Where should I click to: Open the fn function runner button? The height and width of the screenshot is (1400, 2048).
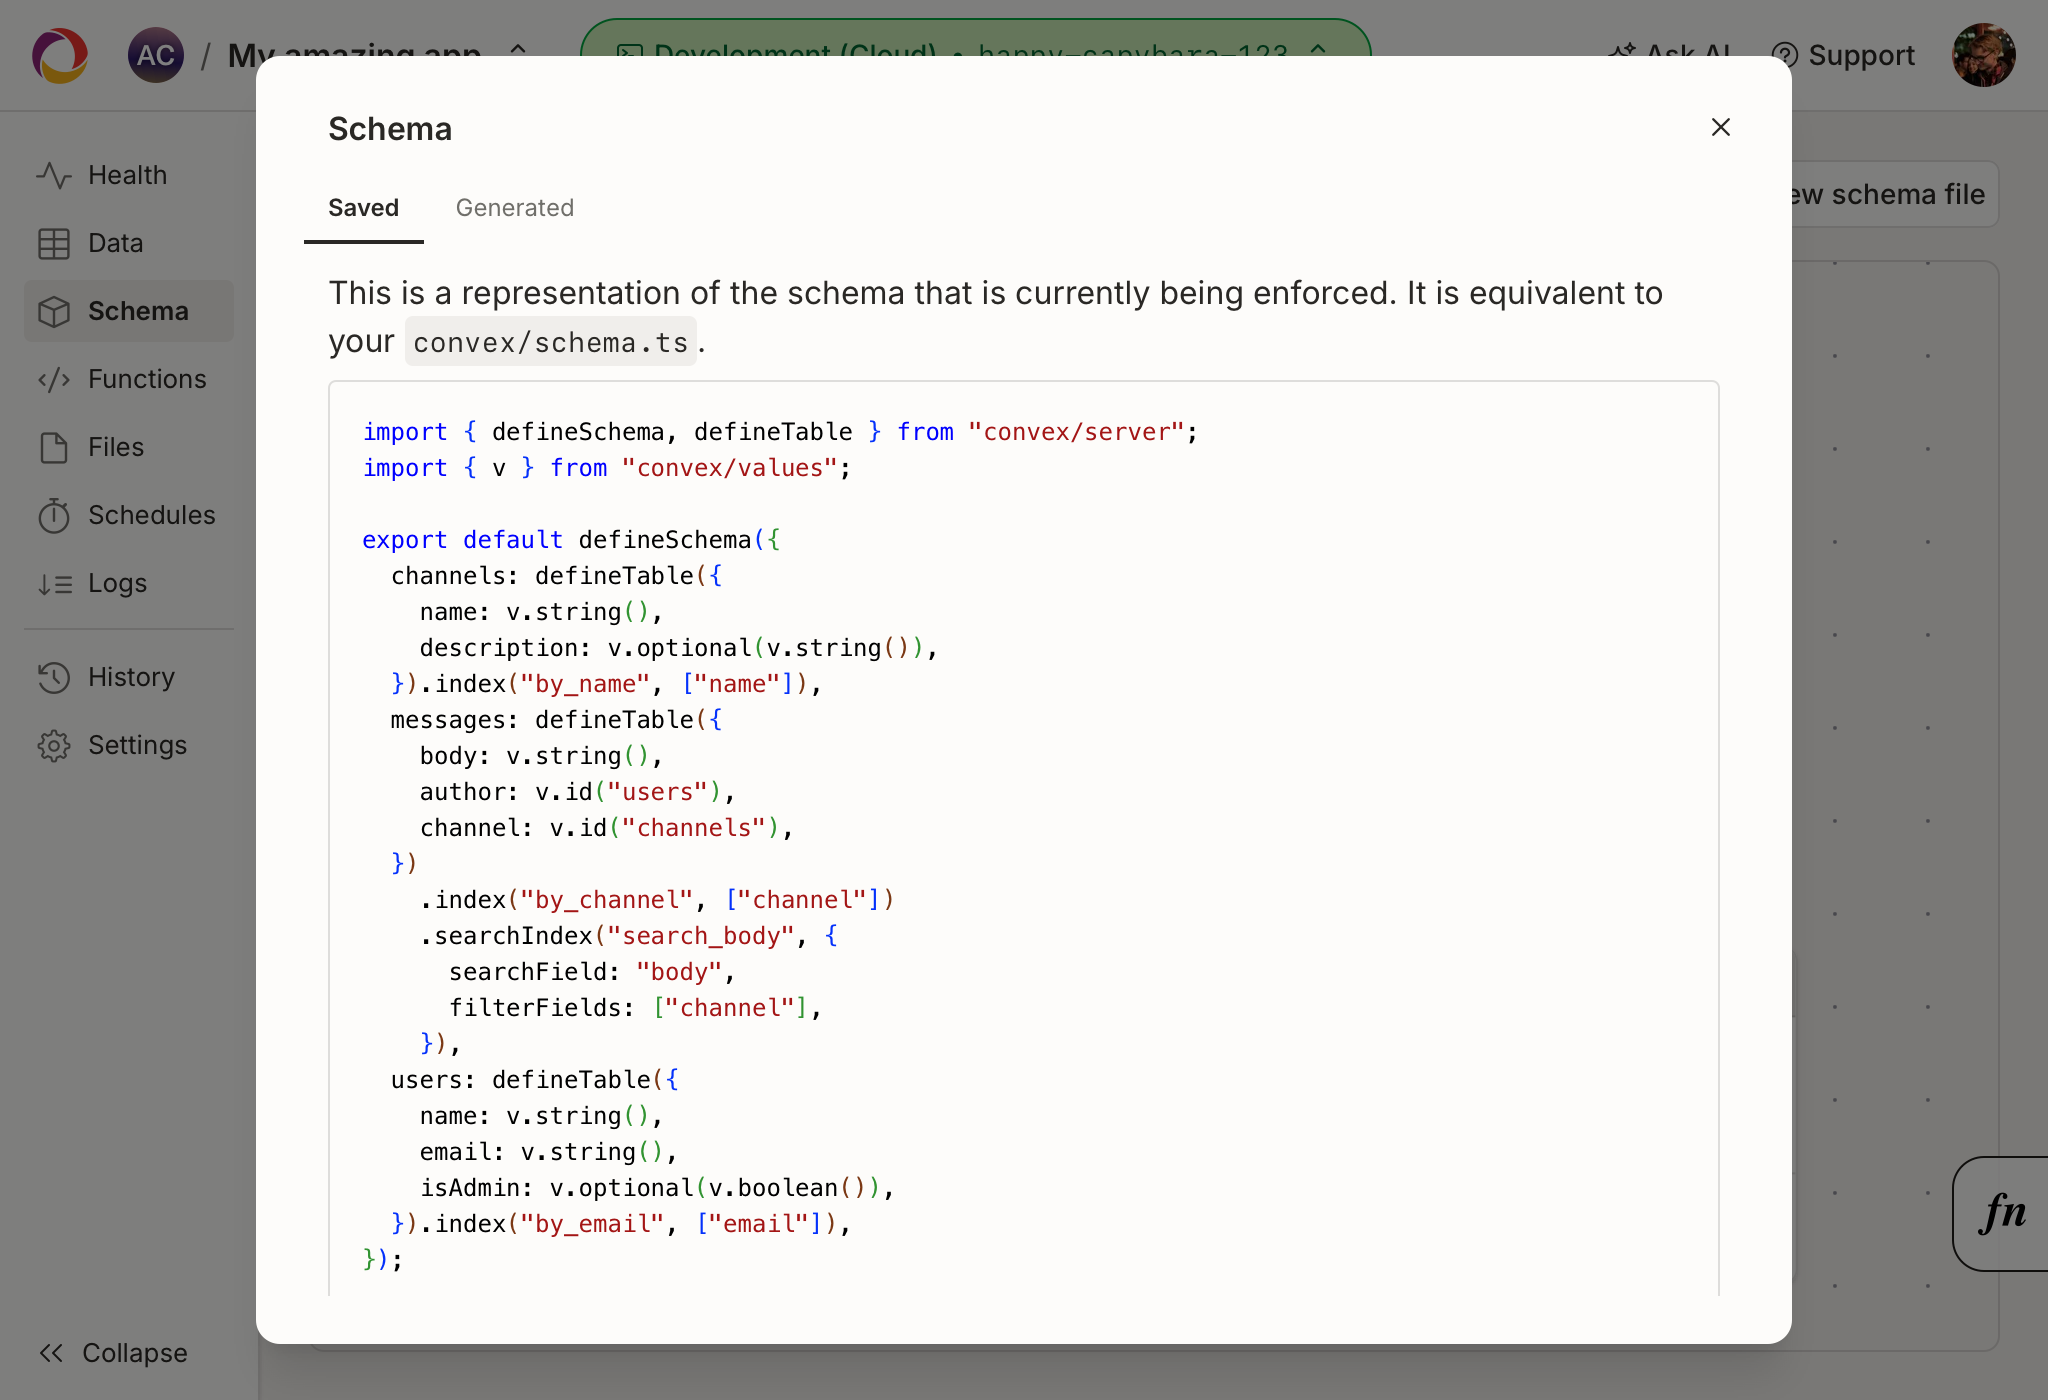pyautogui.click(x=2000, y=1213)
